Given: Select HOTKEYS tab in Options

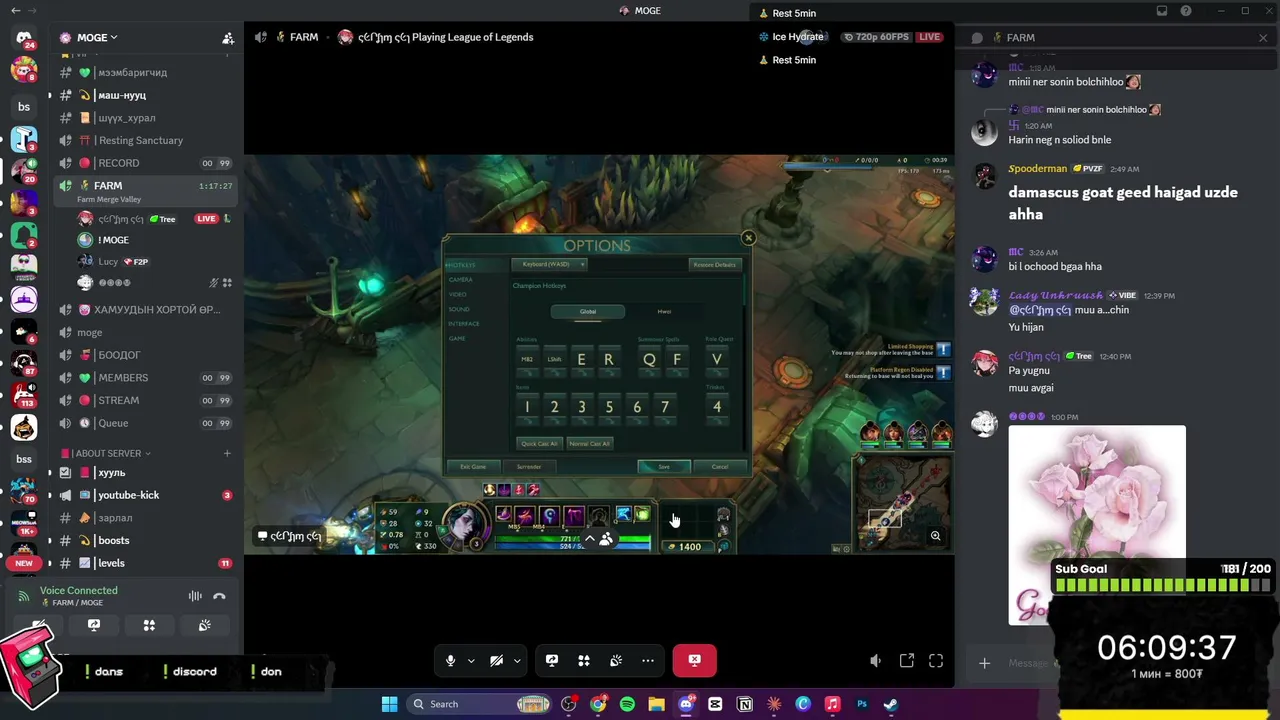Looking at the screenshot, I should tap(461, 265).
